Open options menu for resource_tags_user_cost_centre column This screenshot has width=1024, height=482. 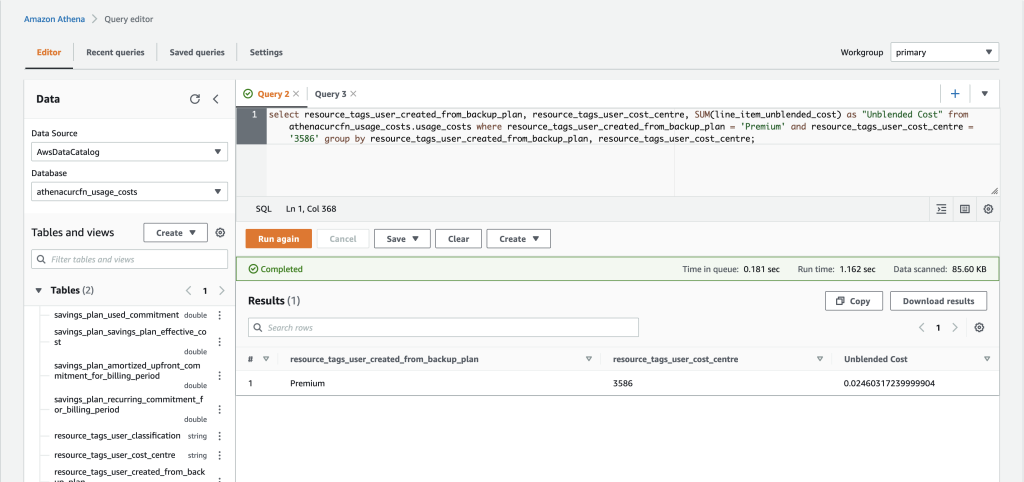(x=219, y=455)
